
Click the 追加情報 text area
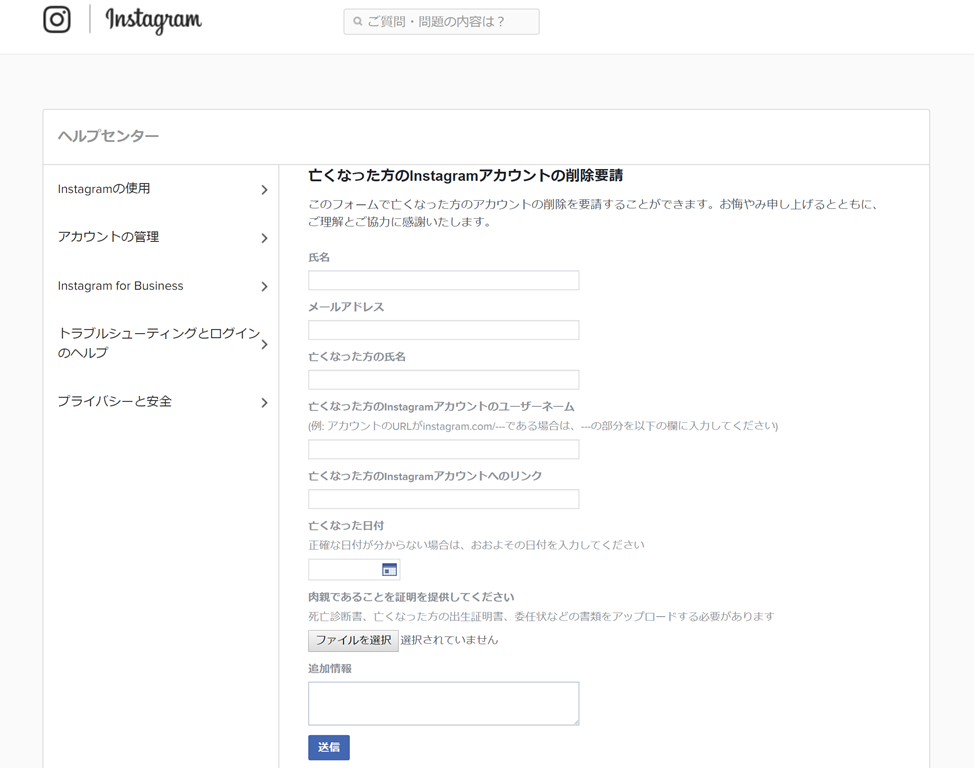pyautogui.click(x=444, y=703)
